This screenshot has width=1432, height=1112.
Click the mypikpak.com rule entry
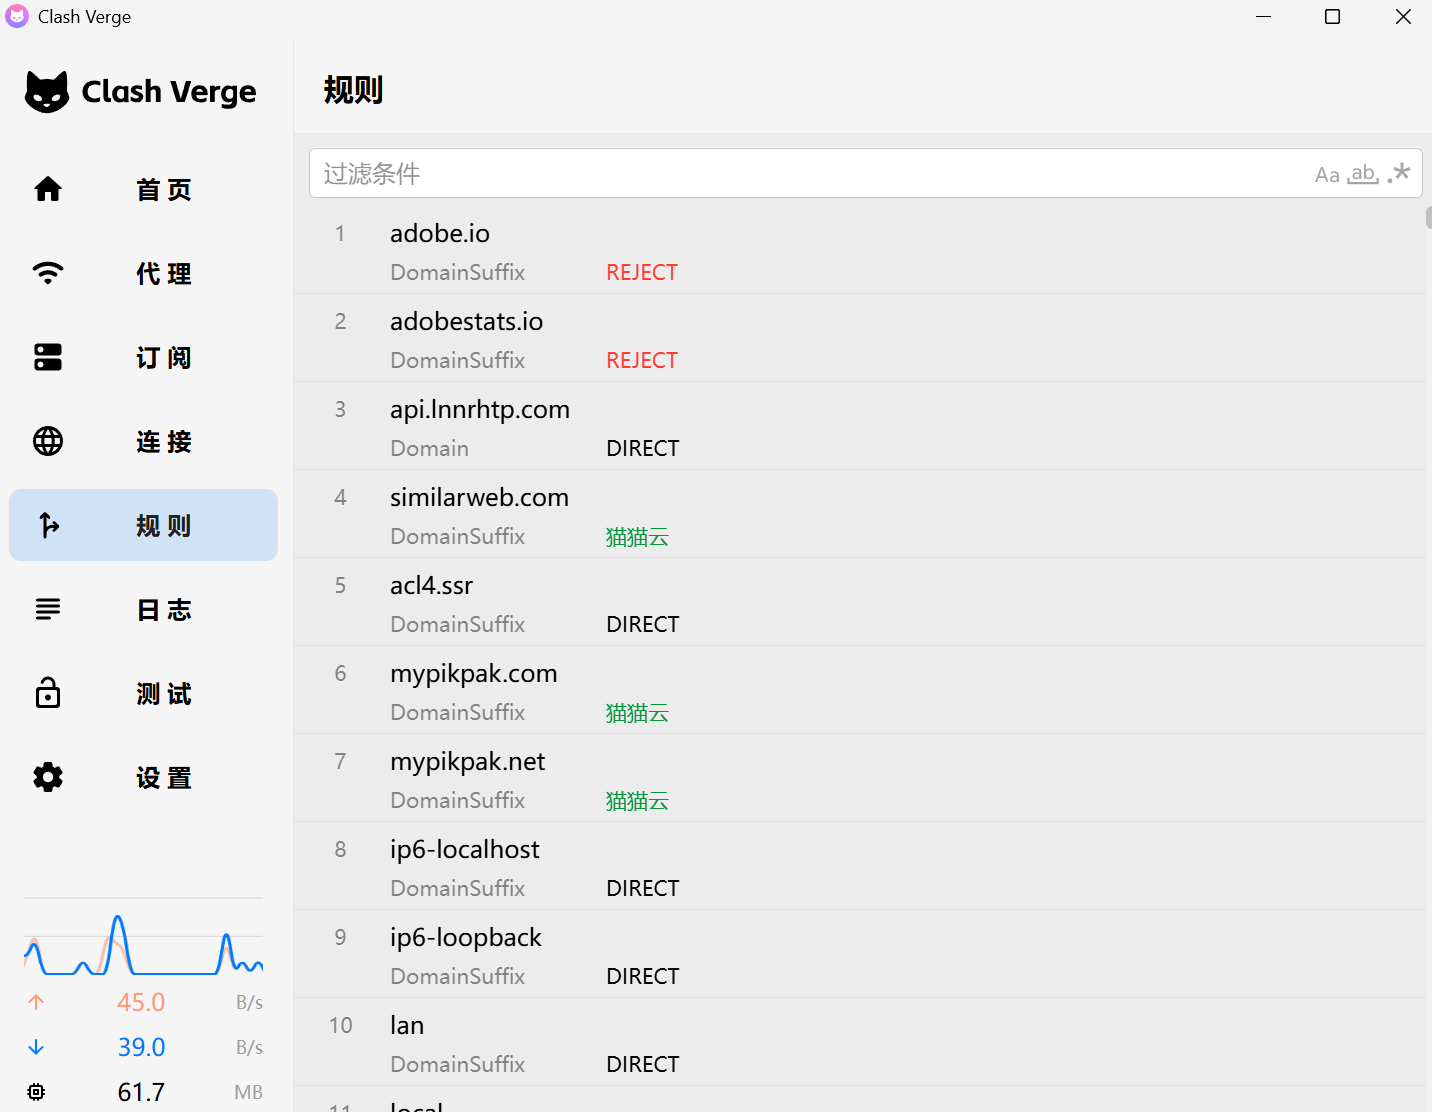pos(473,674)
